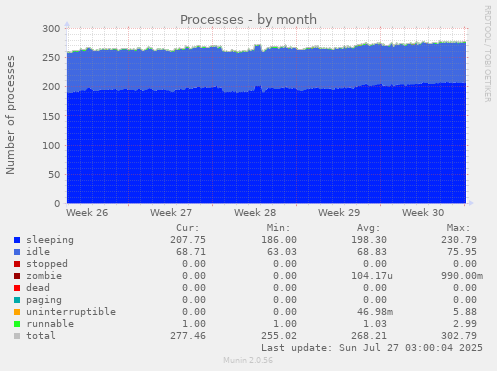
Task: Select the 'runnable' legend label
Action: pos(50,324)
